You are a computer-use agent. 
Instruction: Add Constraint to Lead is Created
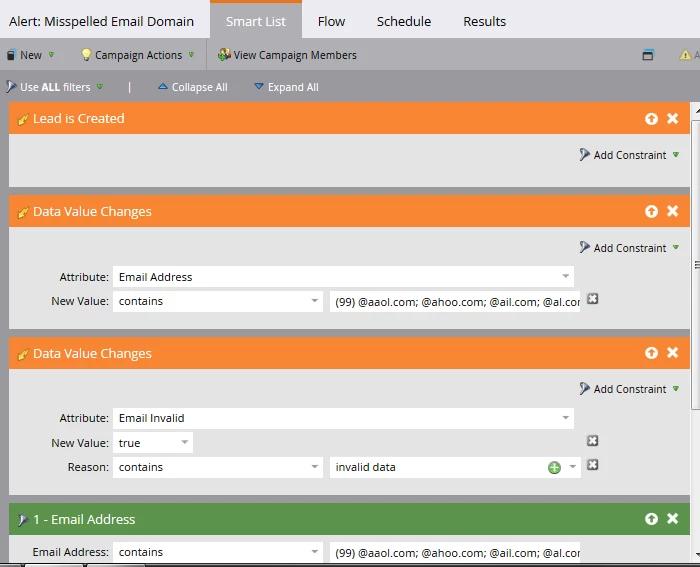coord(629,155)
